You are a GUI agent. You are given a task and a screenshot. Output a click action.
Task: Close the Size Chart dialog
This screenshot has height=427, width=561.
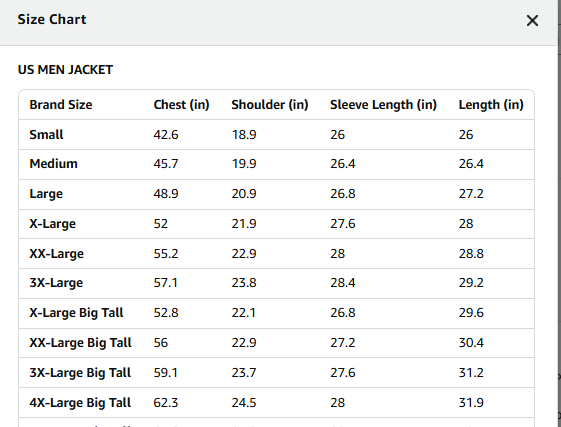[x=532, y=20]
